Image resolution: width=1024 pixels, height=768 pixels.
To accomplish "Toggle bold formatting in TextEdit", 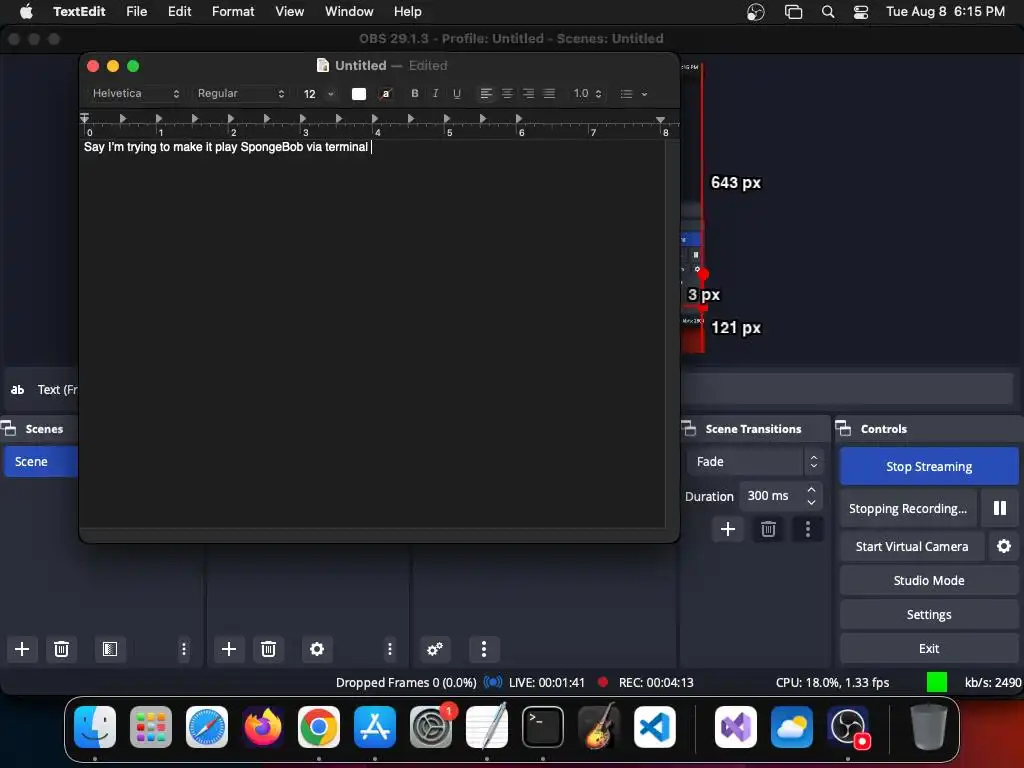I will tap(414, 93).
